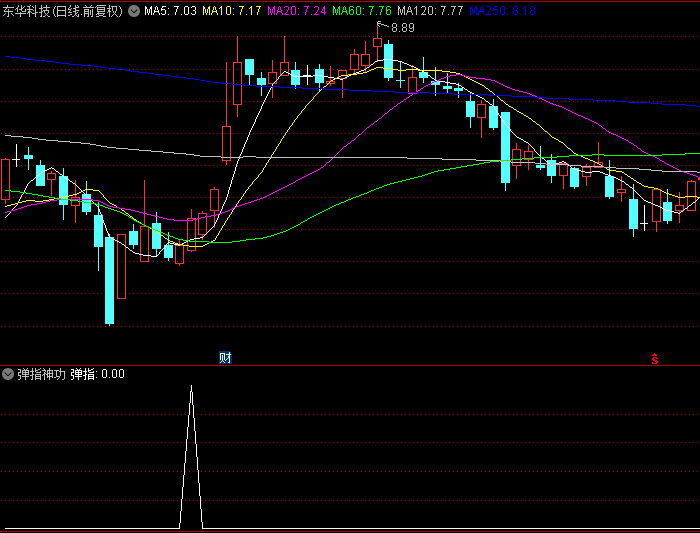Click the 弹指神功 indicator name
700x533 pixels.
coord(42,374)
